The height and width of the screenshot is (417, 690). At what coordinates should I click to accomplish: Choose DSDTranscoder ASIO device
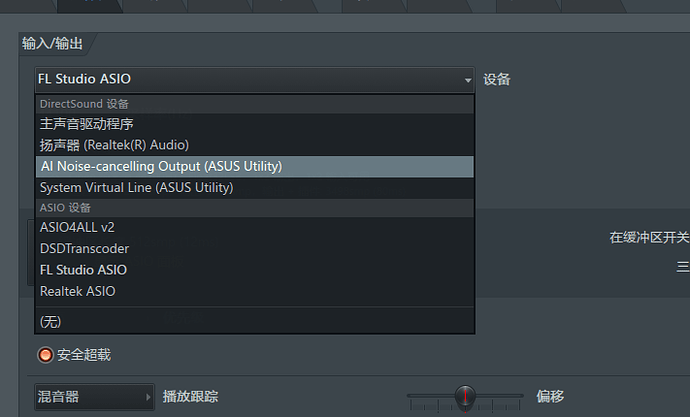(x=84, y=249)
